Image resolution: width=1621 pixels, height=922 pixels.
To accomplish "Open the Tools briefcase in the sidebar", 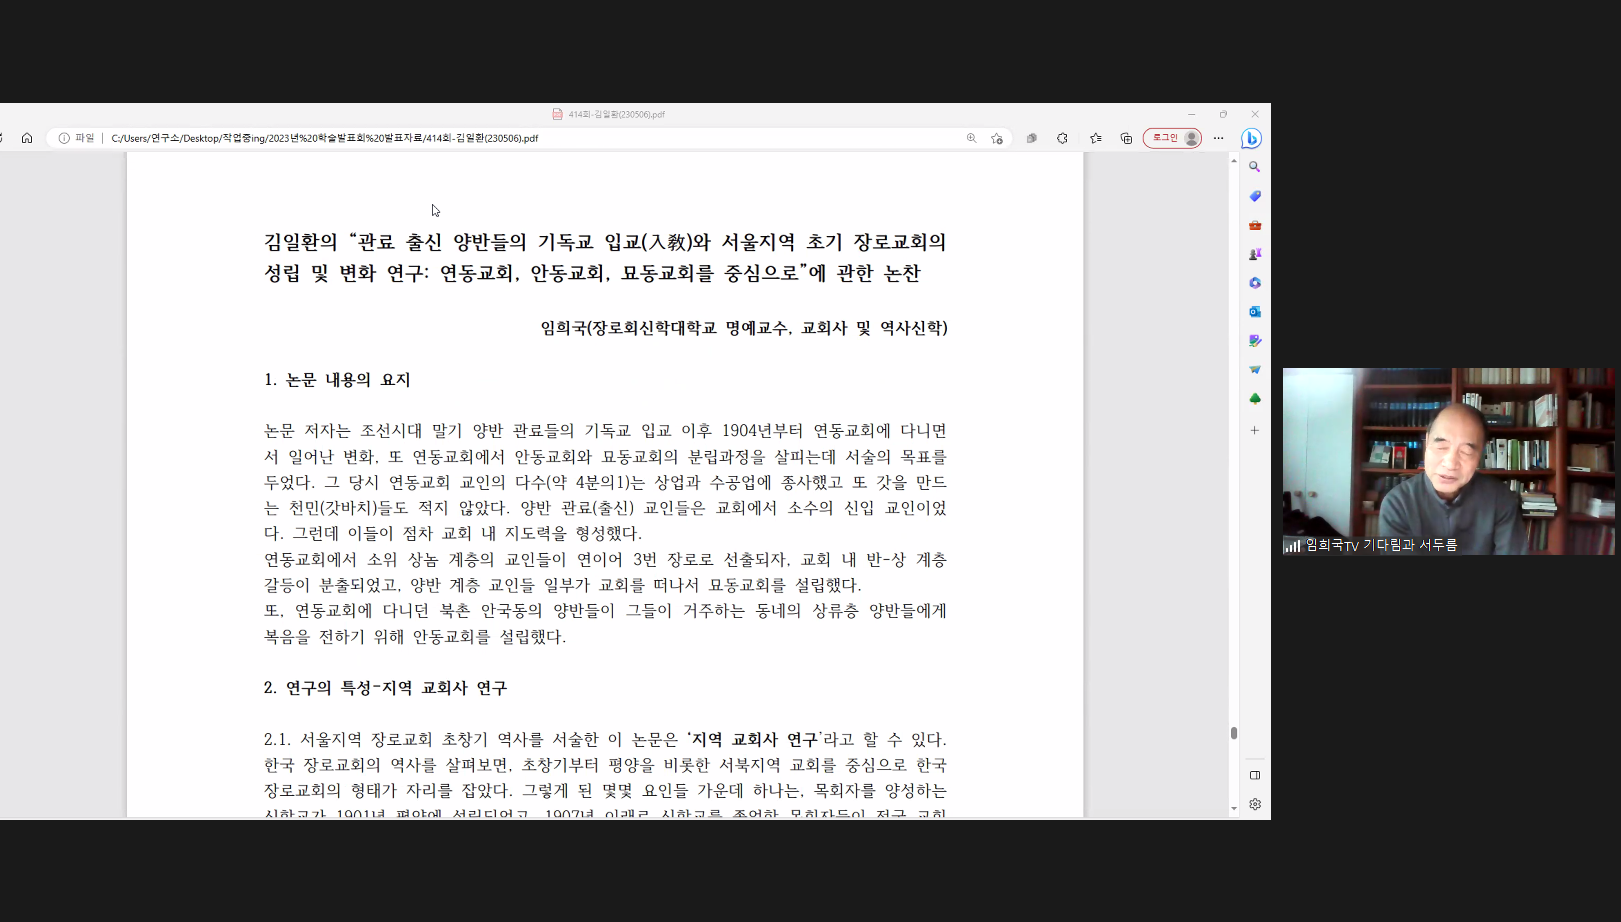I will point(1255,225).
